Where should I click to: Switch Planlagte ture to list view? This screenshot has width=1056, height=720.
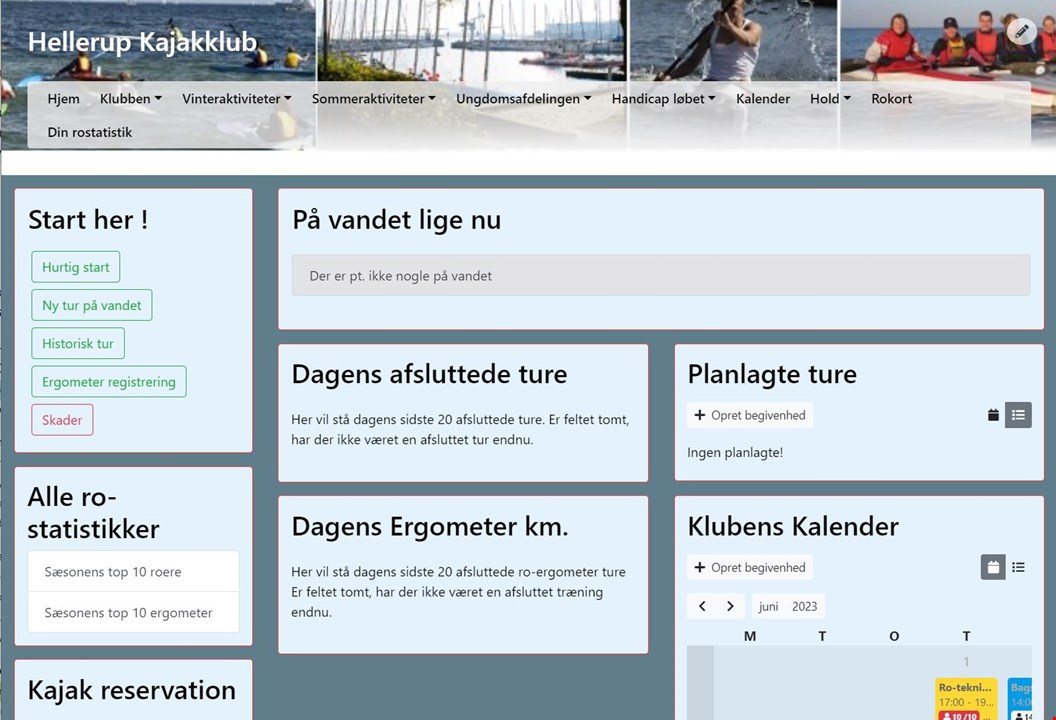[1018, 415]
